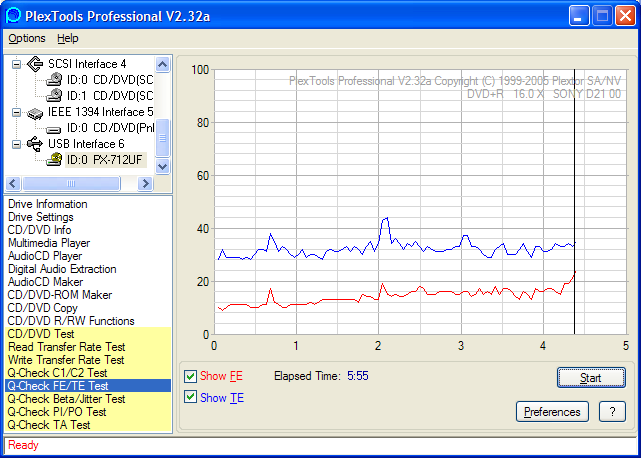Click the IEEE 1394 Interface 5 icon
This screenshot has width=641, height=458.
click(x=35, y=112)
